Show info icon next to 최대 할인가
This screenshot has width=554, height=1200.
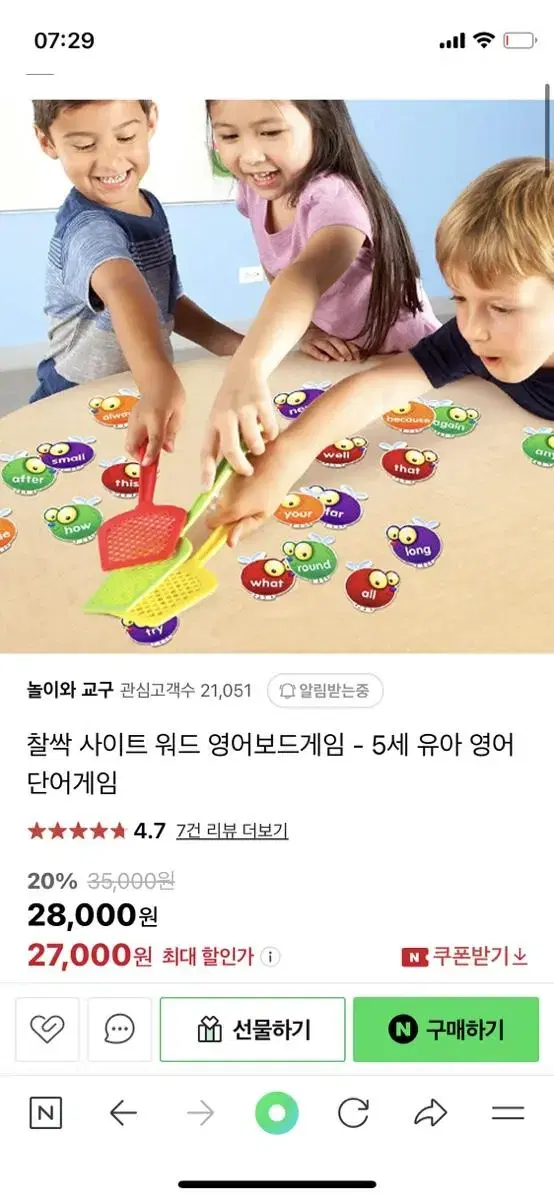coord(271,957)
